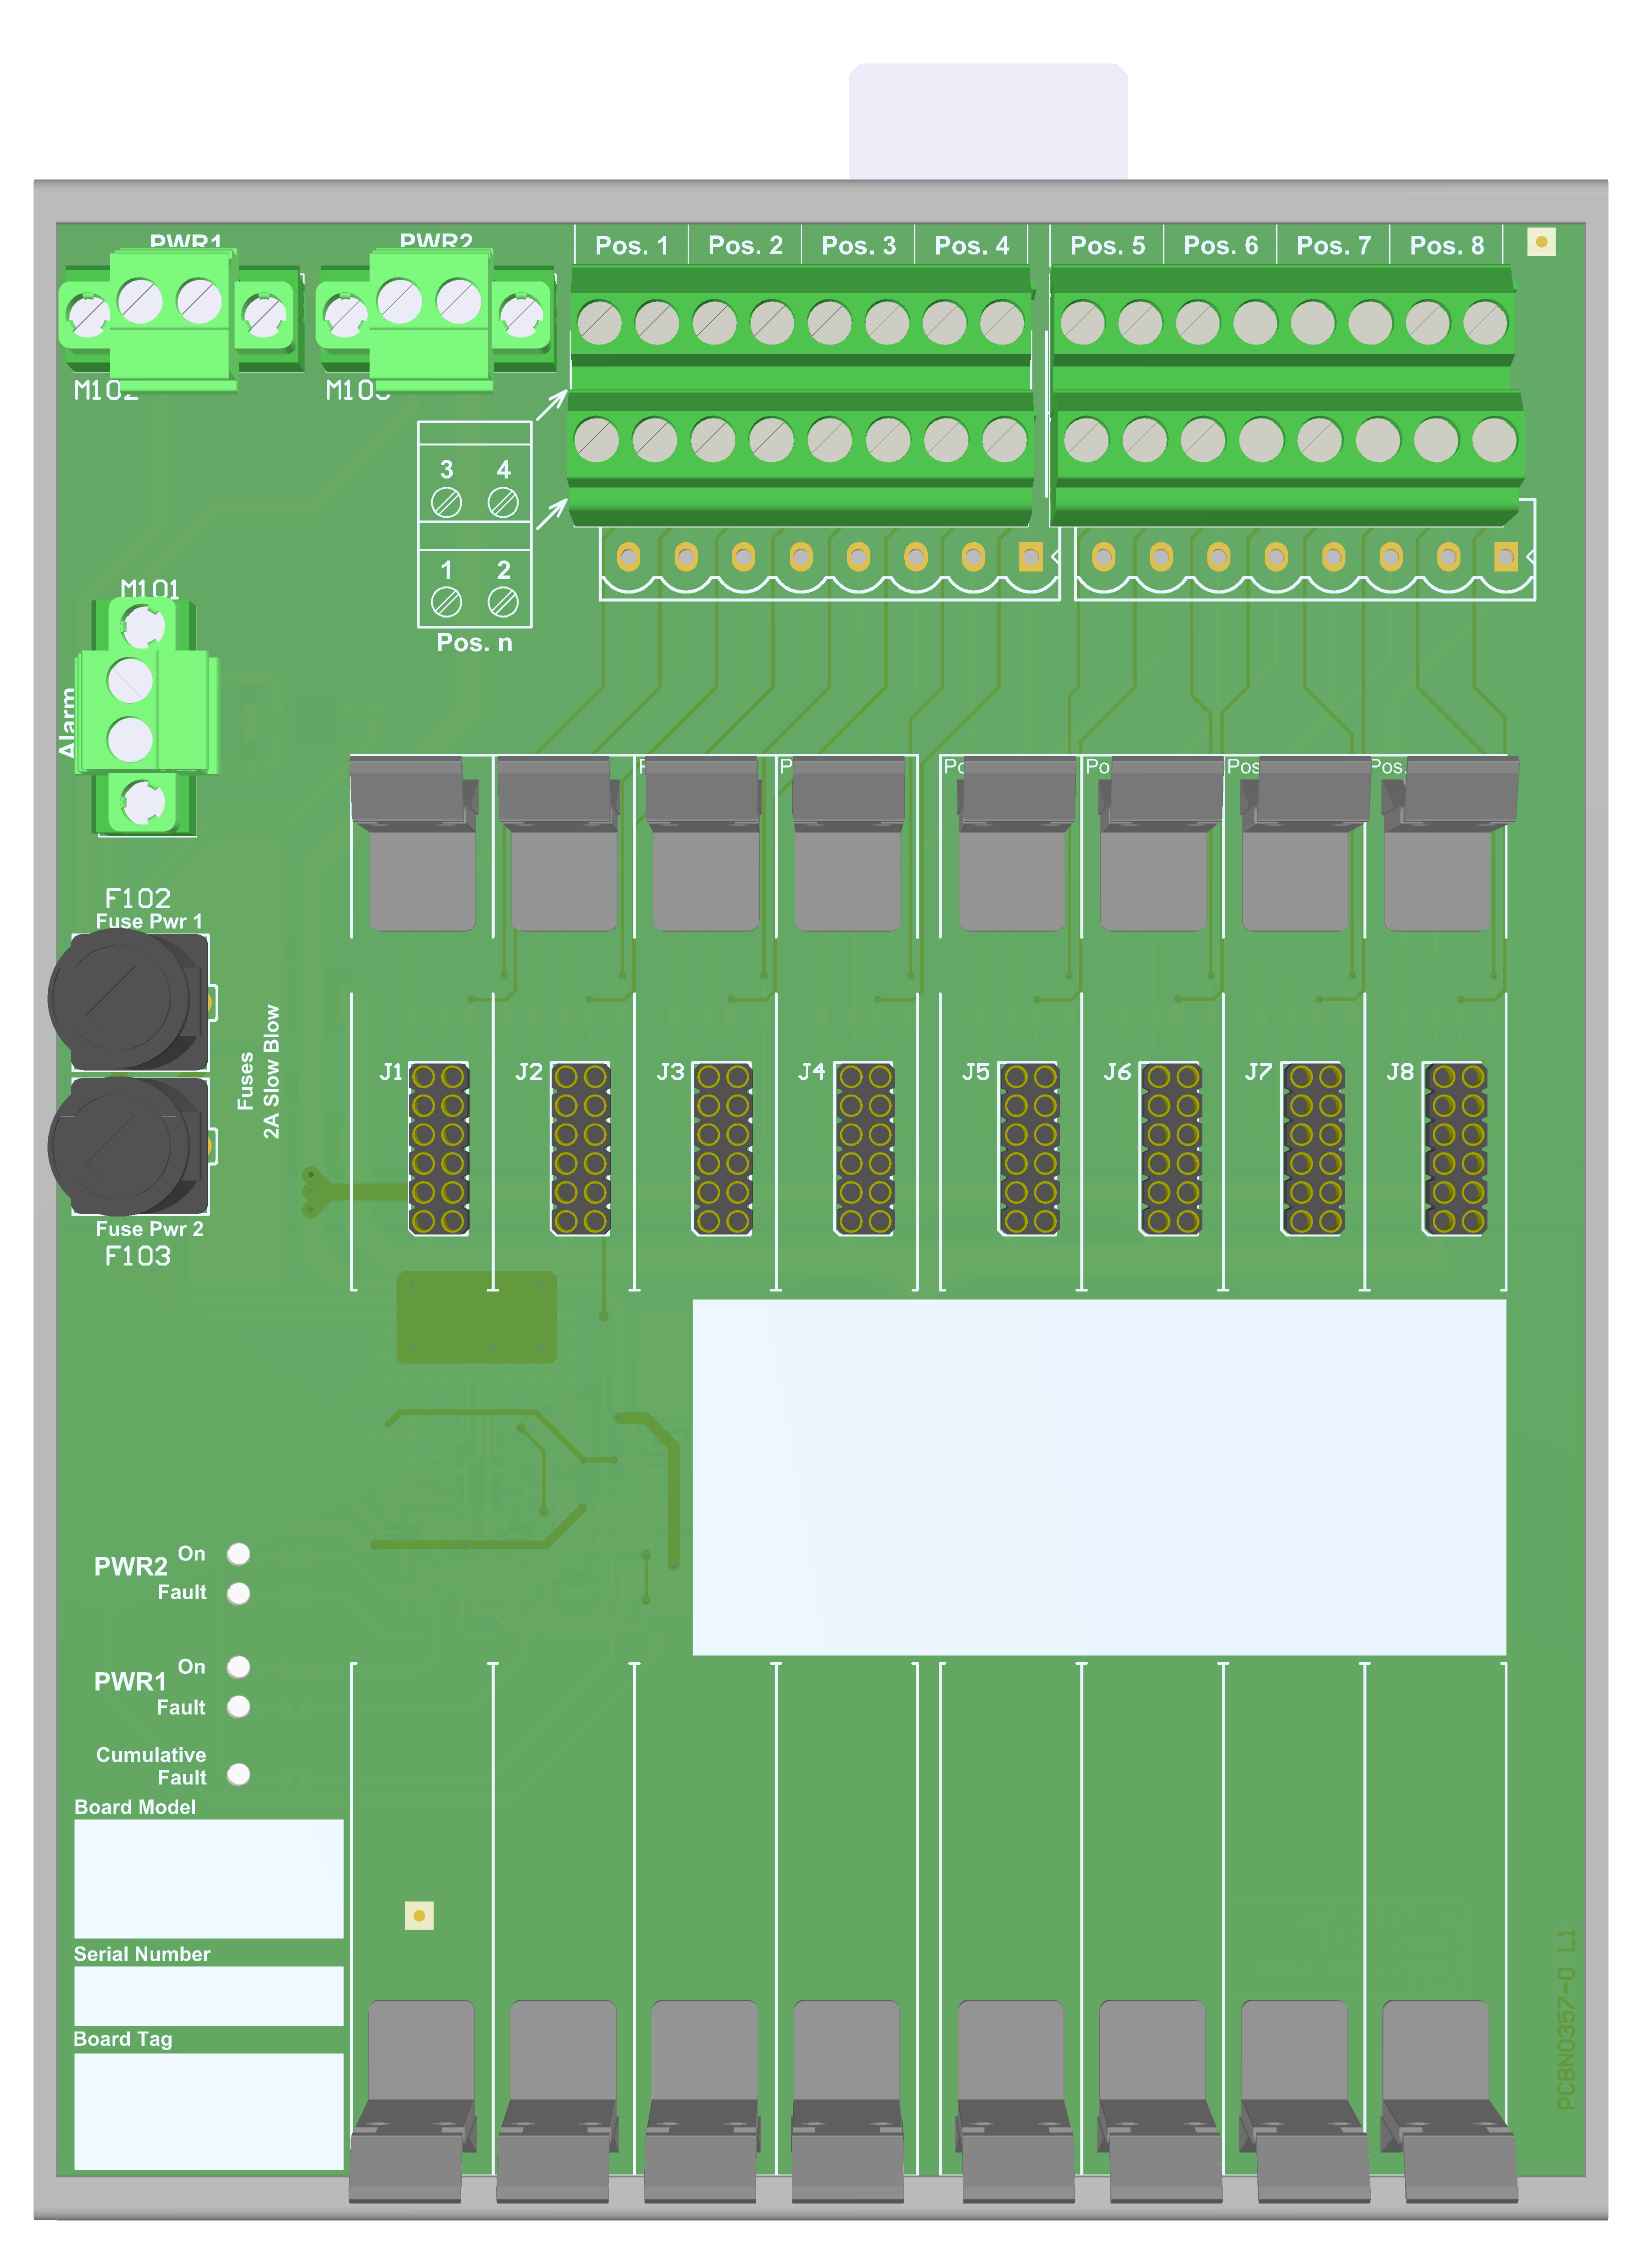Click the Cumulative Fault indicator LED
Image resolution: width=1642 pixels, height=2268 pixels.
point(238,1774)
